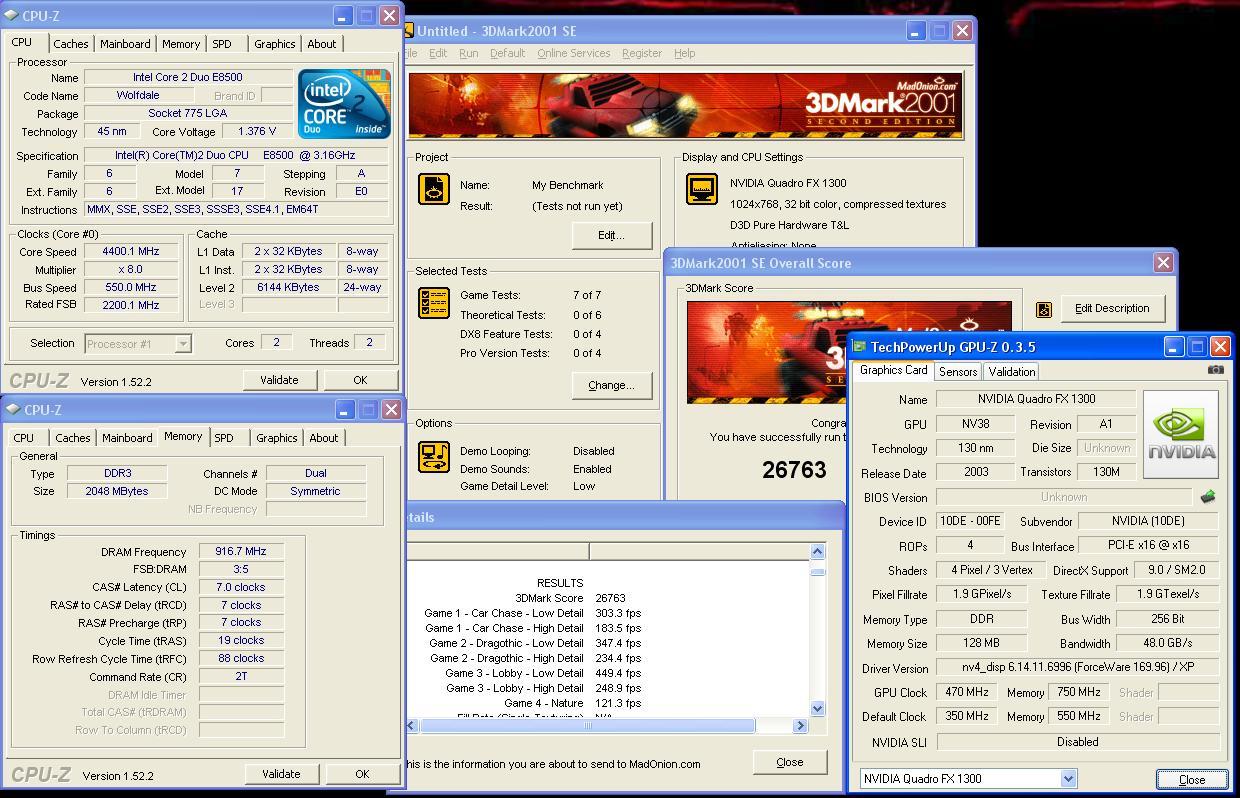
Task: Click the Selected Tests checklist icon
Action: pos(434,304)
